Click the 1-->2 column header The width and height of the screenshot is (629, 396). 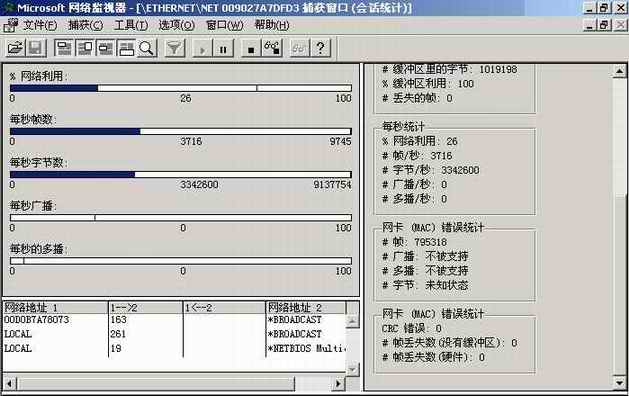(146, 308)
